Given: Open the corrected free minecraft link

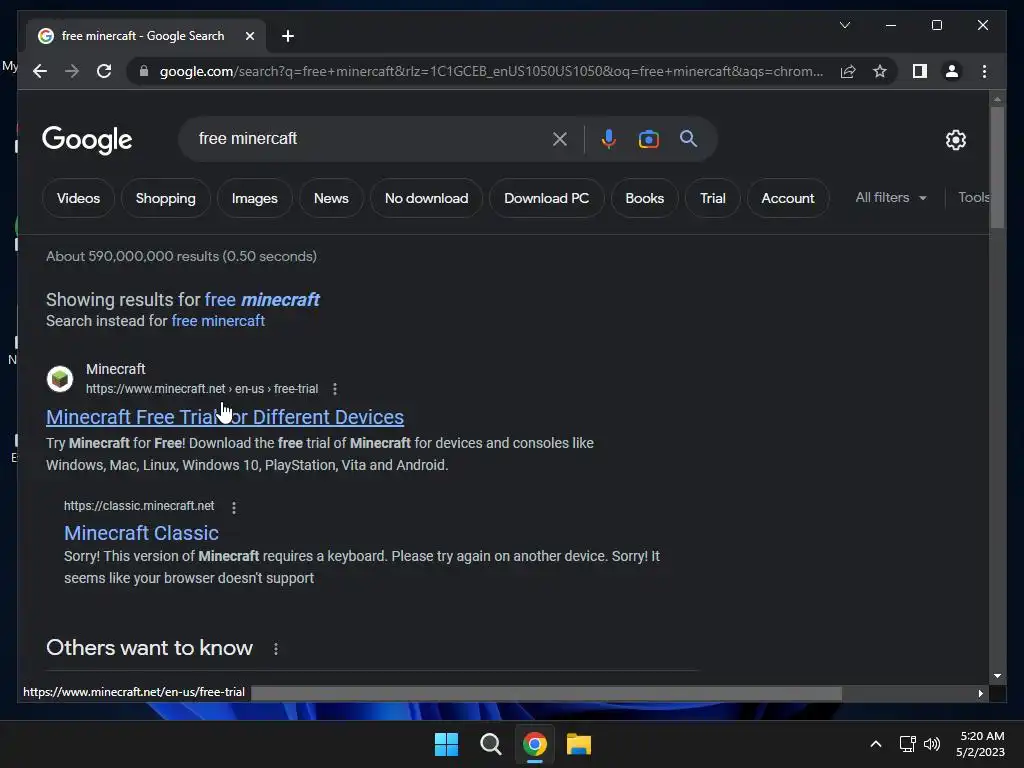Looking at the screenshot, I should point(262,300).
